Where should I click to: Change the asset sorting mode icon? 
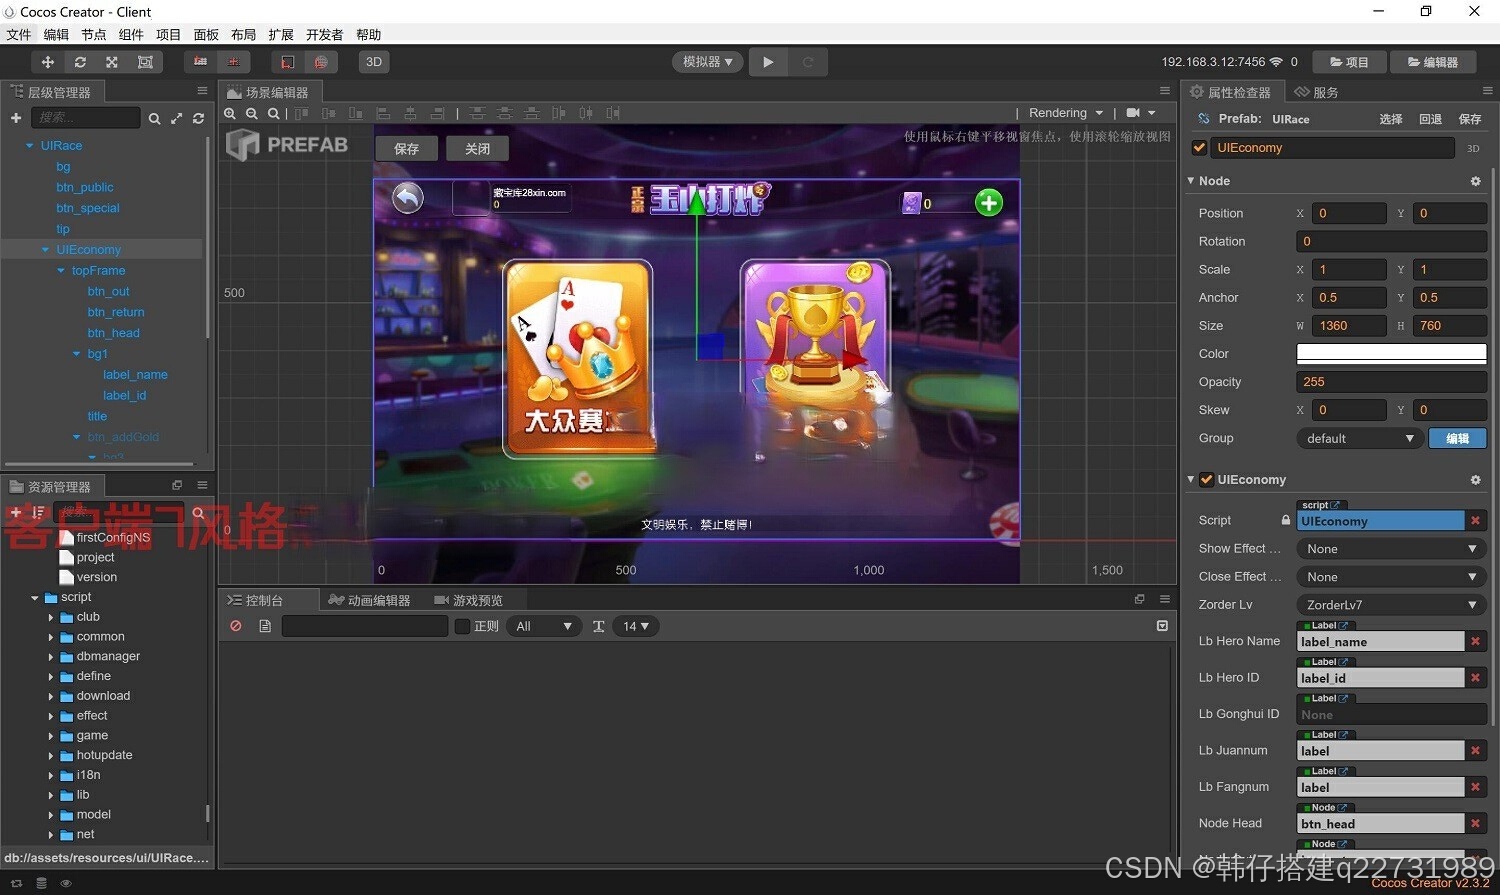38,512
